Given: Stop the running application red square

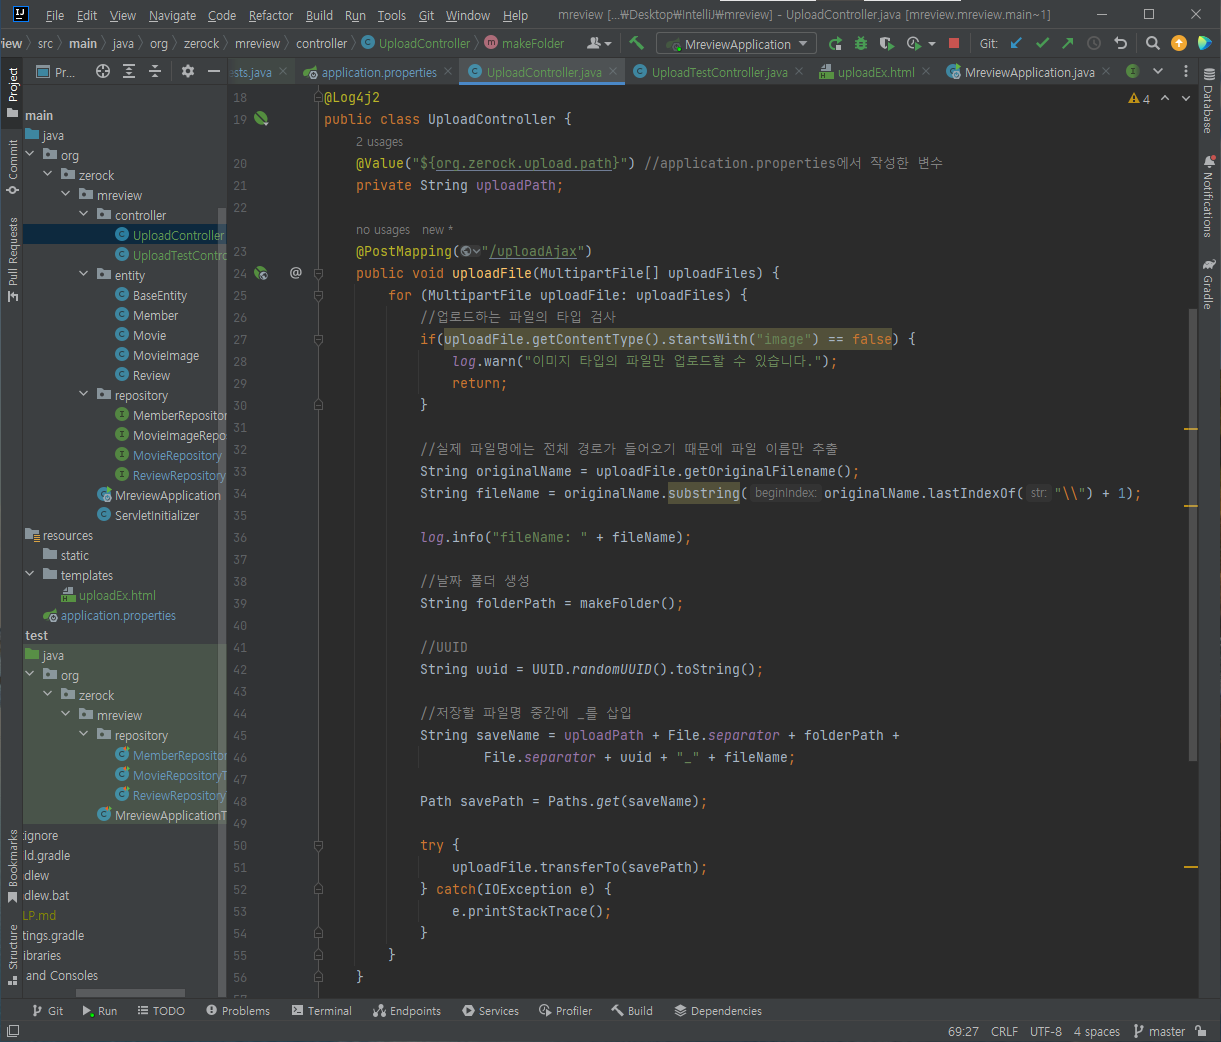Looking at the screenshot, I should (x=954, y=44).
